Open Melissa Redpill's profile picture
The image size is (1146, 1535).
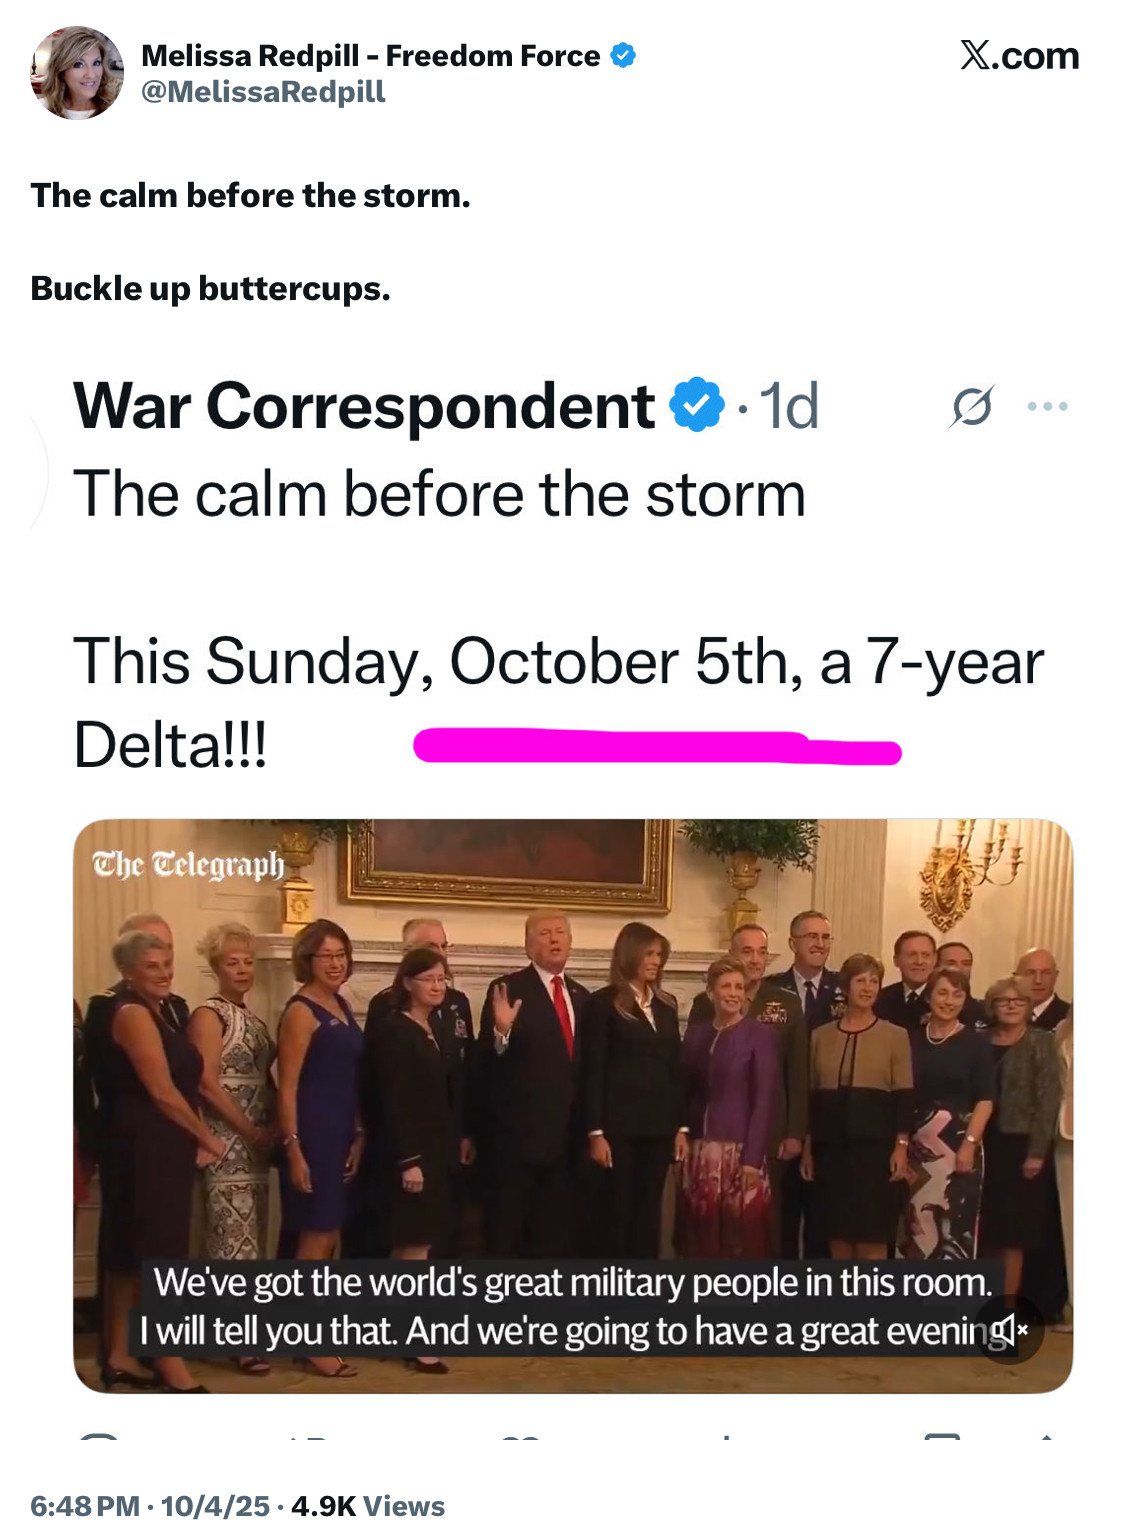click(77, 73)
